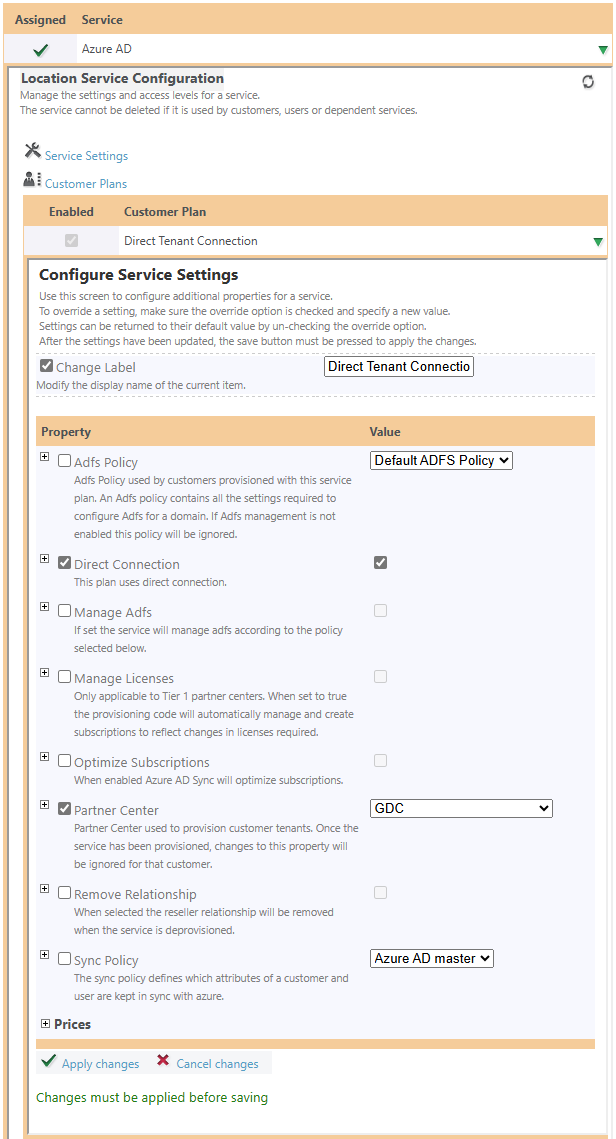The width and height of the screenshot is (616, 1139).
Task: Open the GDC Partner Center dropdown
Action: [x=461, y=808]
